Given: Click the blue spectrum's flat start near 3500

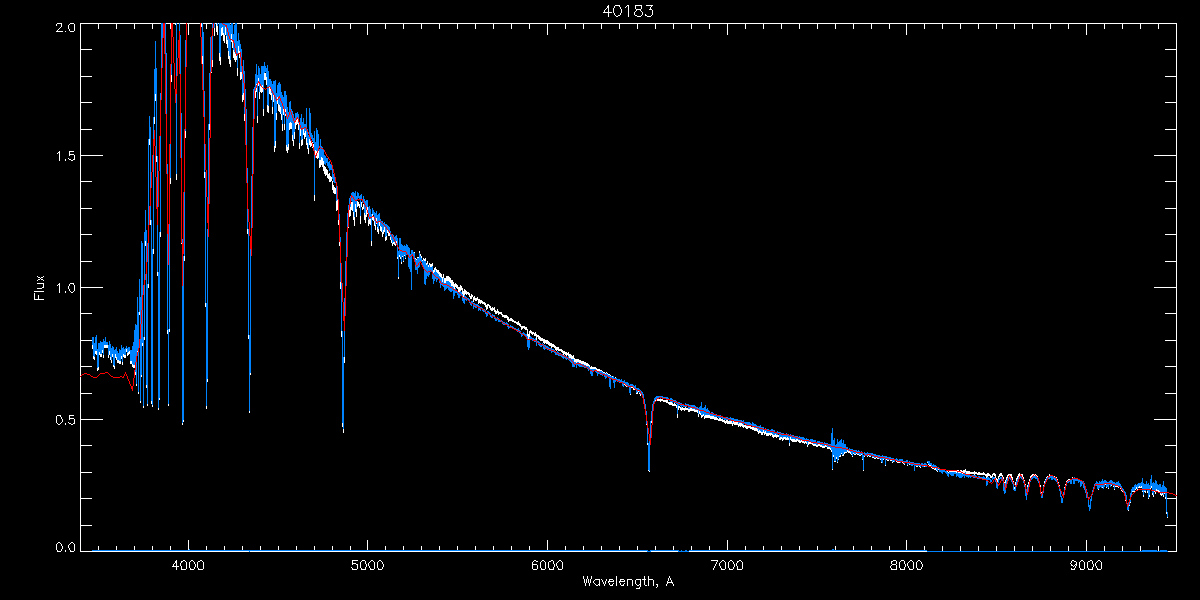Looking at the screenshot, I should [110, 351].
